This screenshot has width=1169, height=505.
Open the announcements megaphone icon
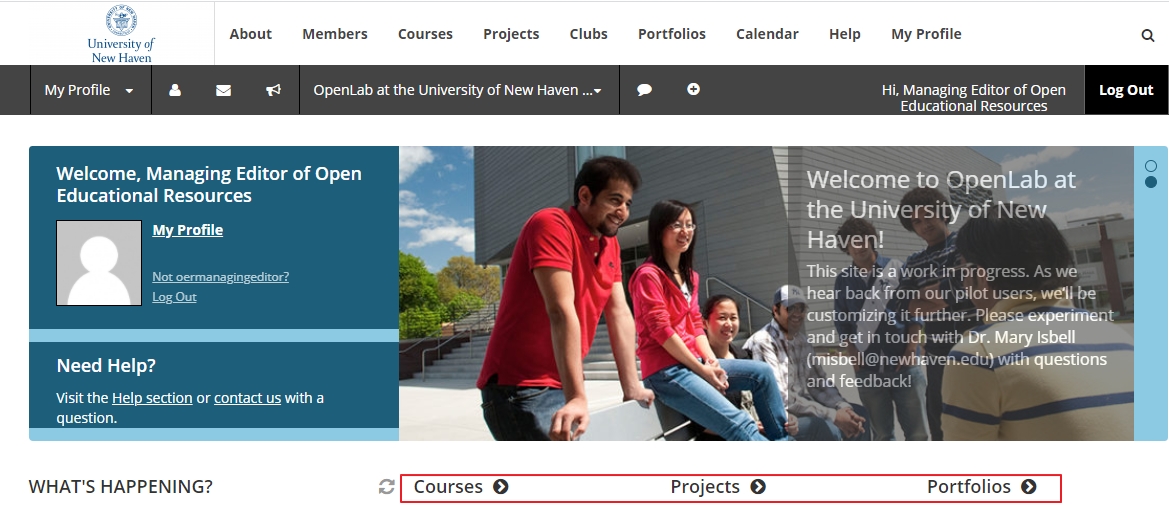click(274, 90)
